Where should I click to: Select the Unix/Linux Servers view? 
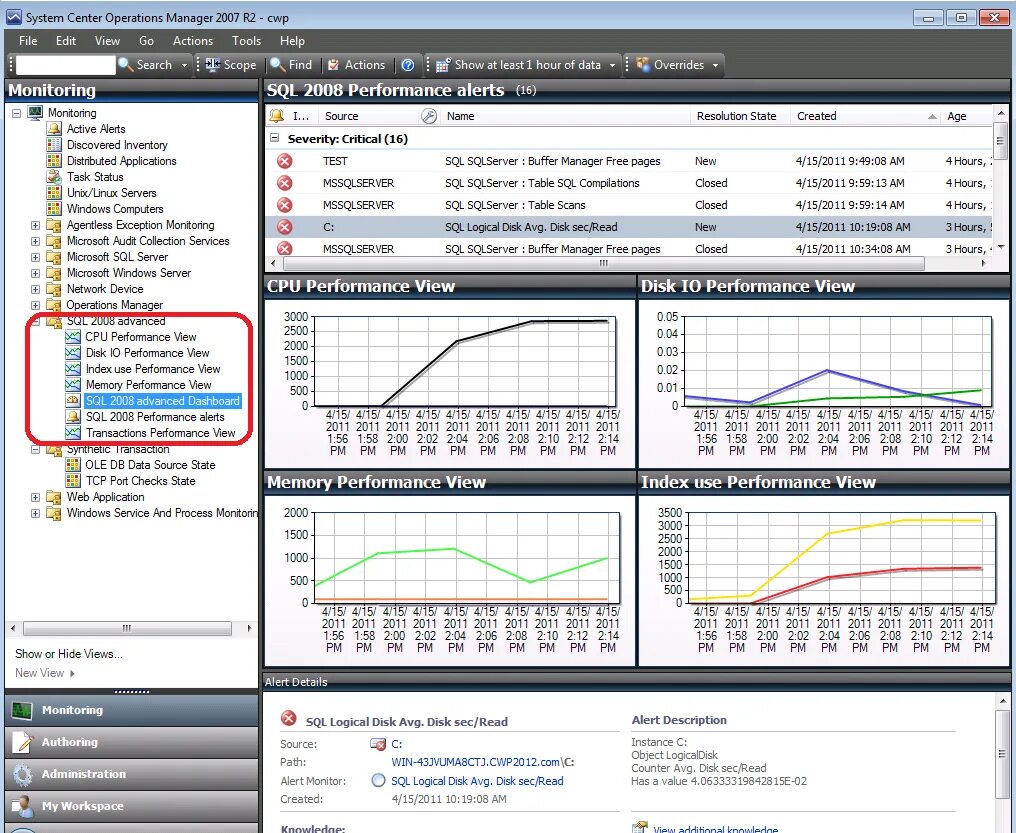click(x=111, y=193)
